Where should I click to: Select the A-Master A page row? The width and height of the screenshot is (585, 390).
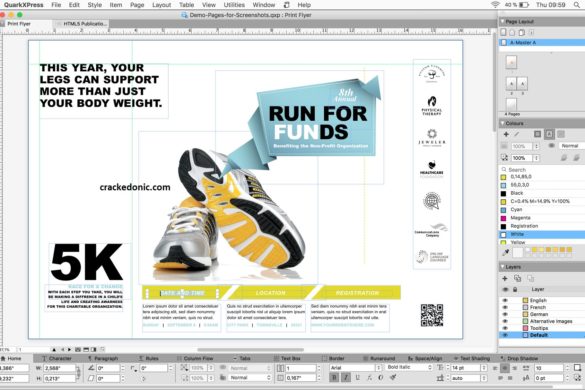[542, 43]
